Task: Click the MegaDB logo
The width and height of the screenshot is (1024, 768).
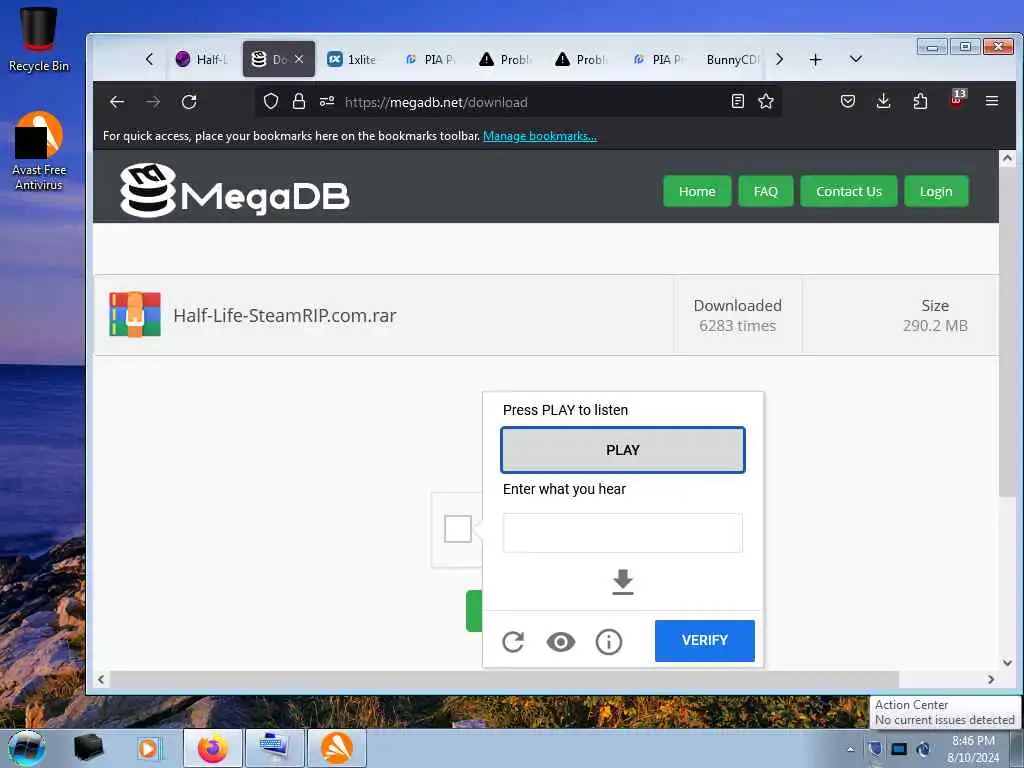Action: [234, 190]
